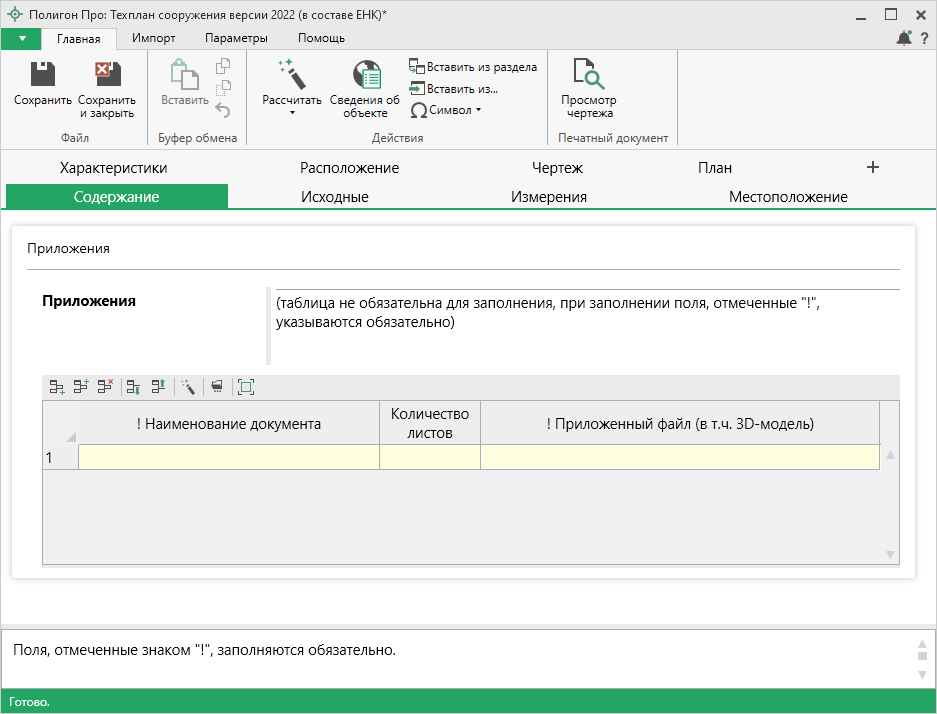This screenshot has width=937, height=714.
Task: Add a row at table end
Action: tap(57, 386)
